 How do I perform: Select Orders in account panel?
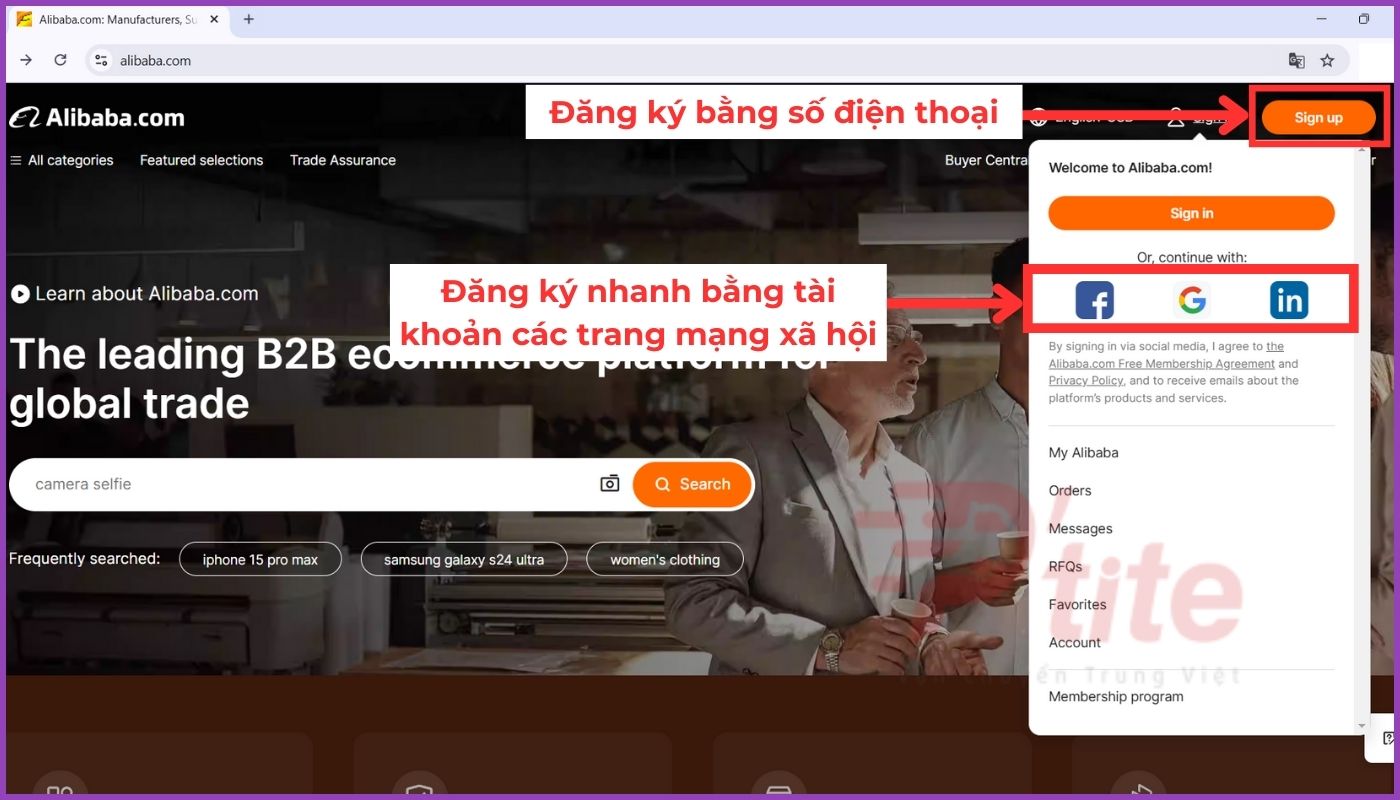point(1069,491)
